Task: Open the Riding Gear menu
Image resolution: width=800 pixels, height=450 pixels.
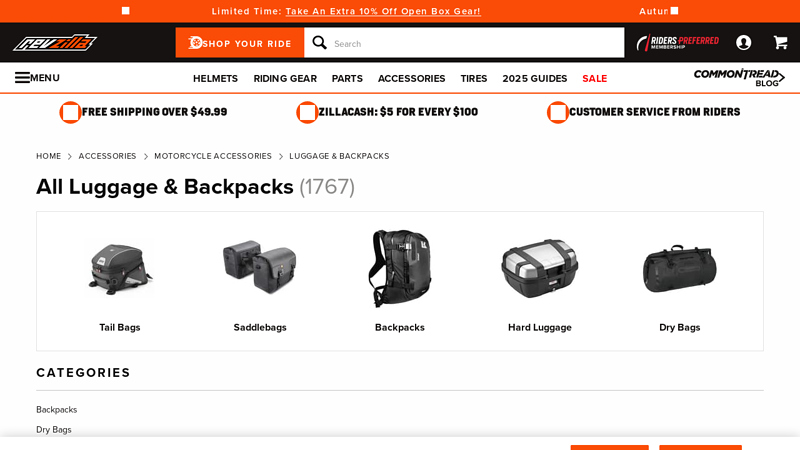Action: (285, 79)
